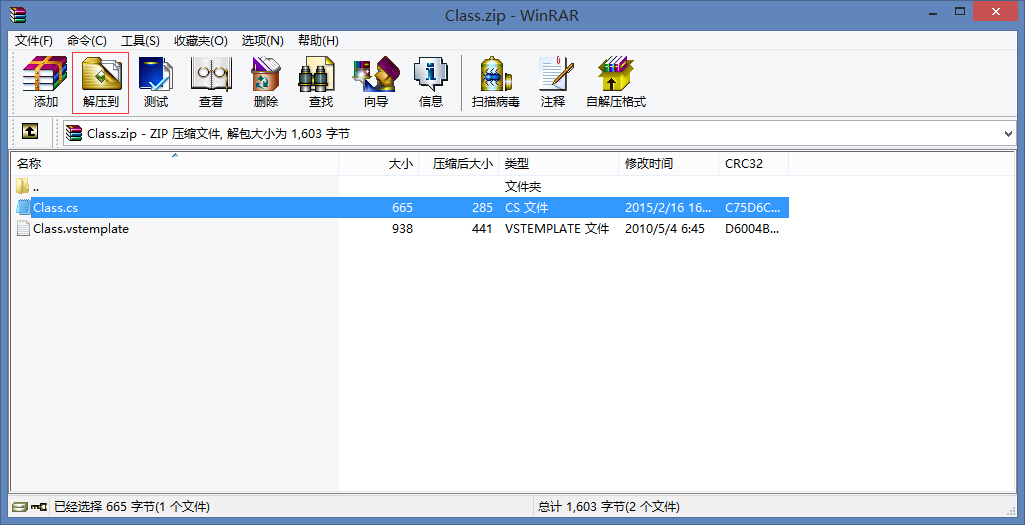Click the Class.vstemplate file icon

pyautogui.click(x=23, y=228)
